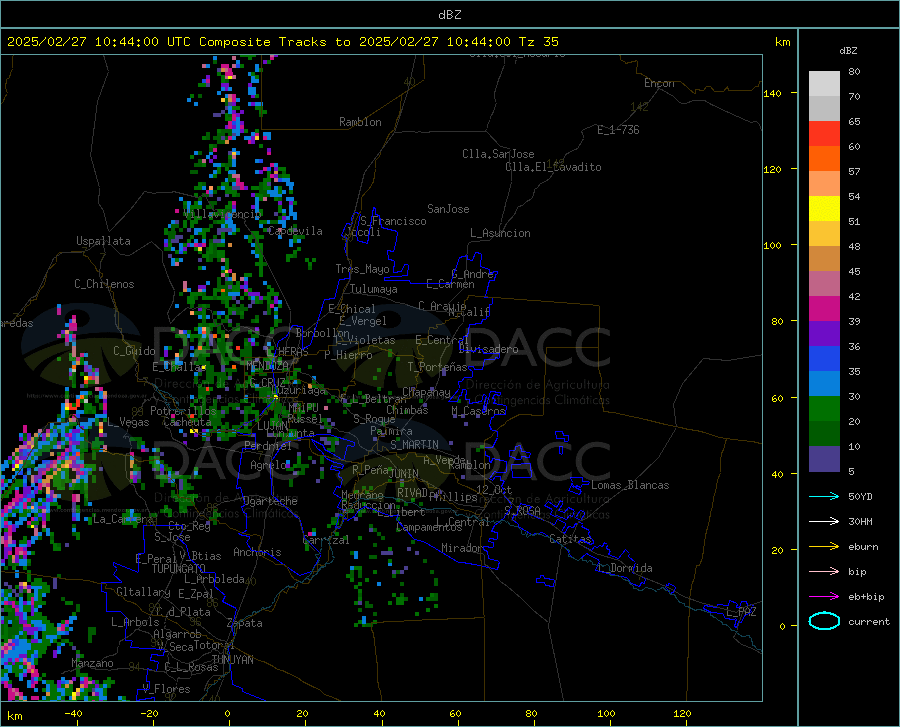Select the violet purple swatch in dBZ scale

[x=824, y=334]
